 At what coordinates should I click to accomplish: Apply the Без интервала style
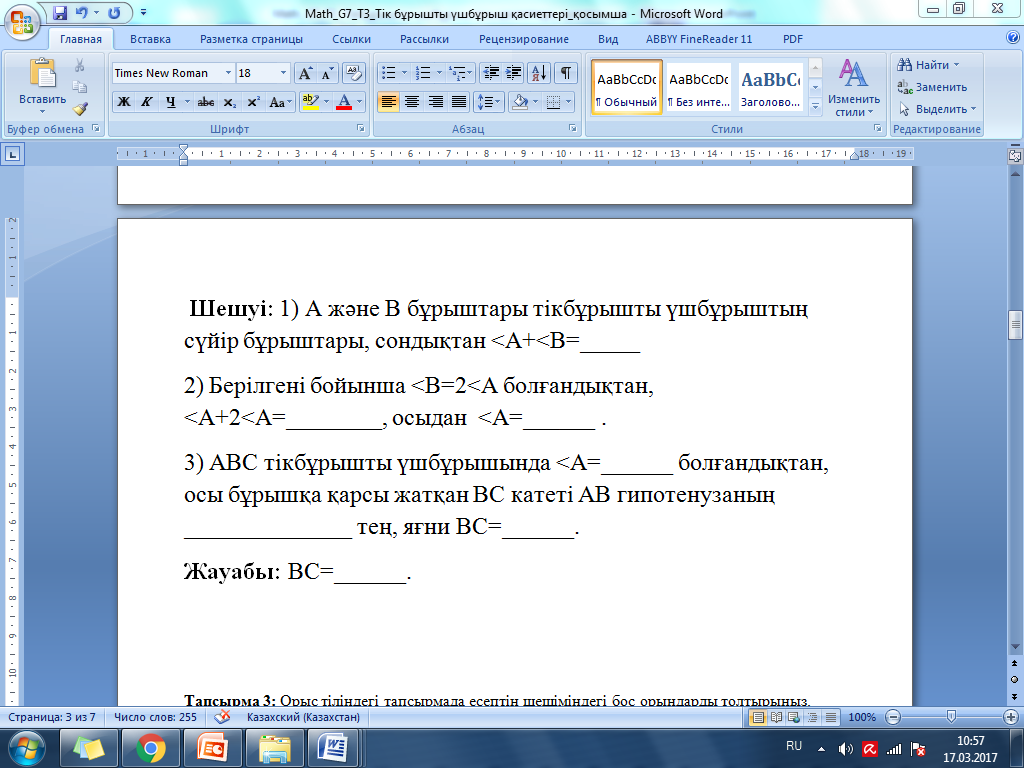[x=699, y=88]
